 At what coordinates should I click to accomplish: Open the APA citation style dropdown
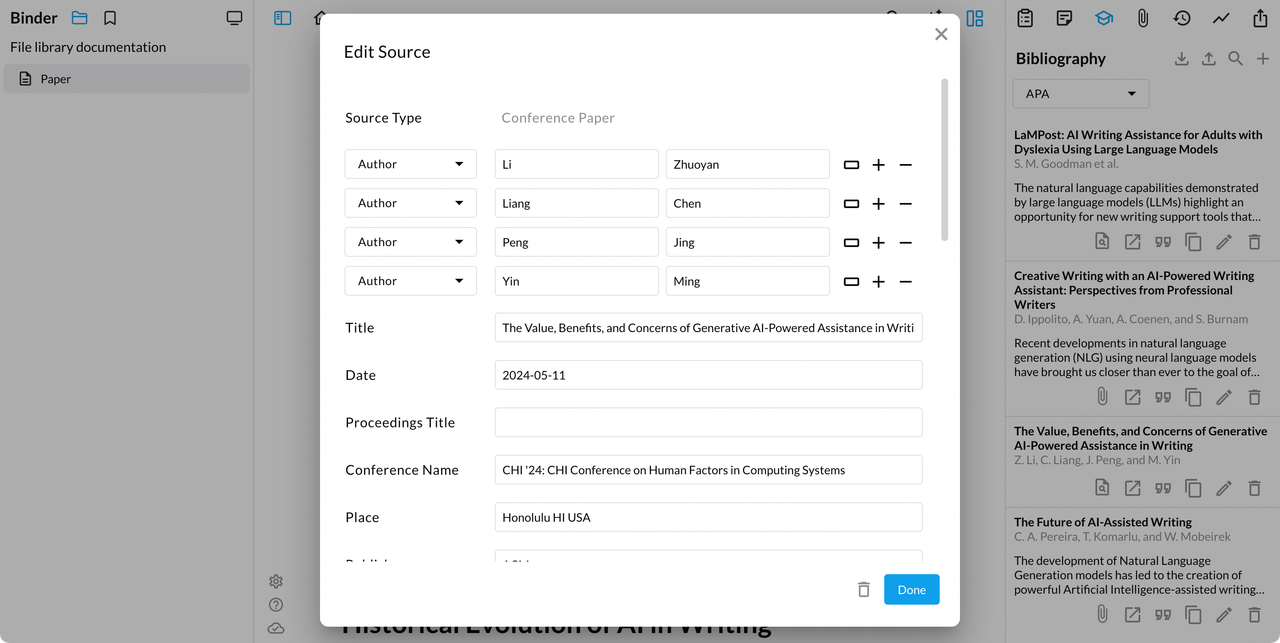1081,94
